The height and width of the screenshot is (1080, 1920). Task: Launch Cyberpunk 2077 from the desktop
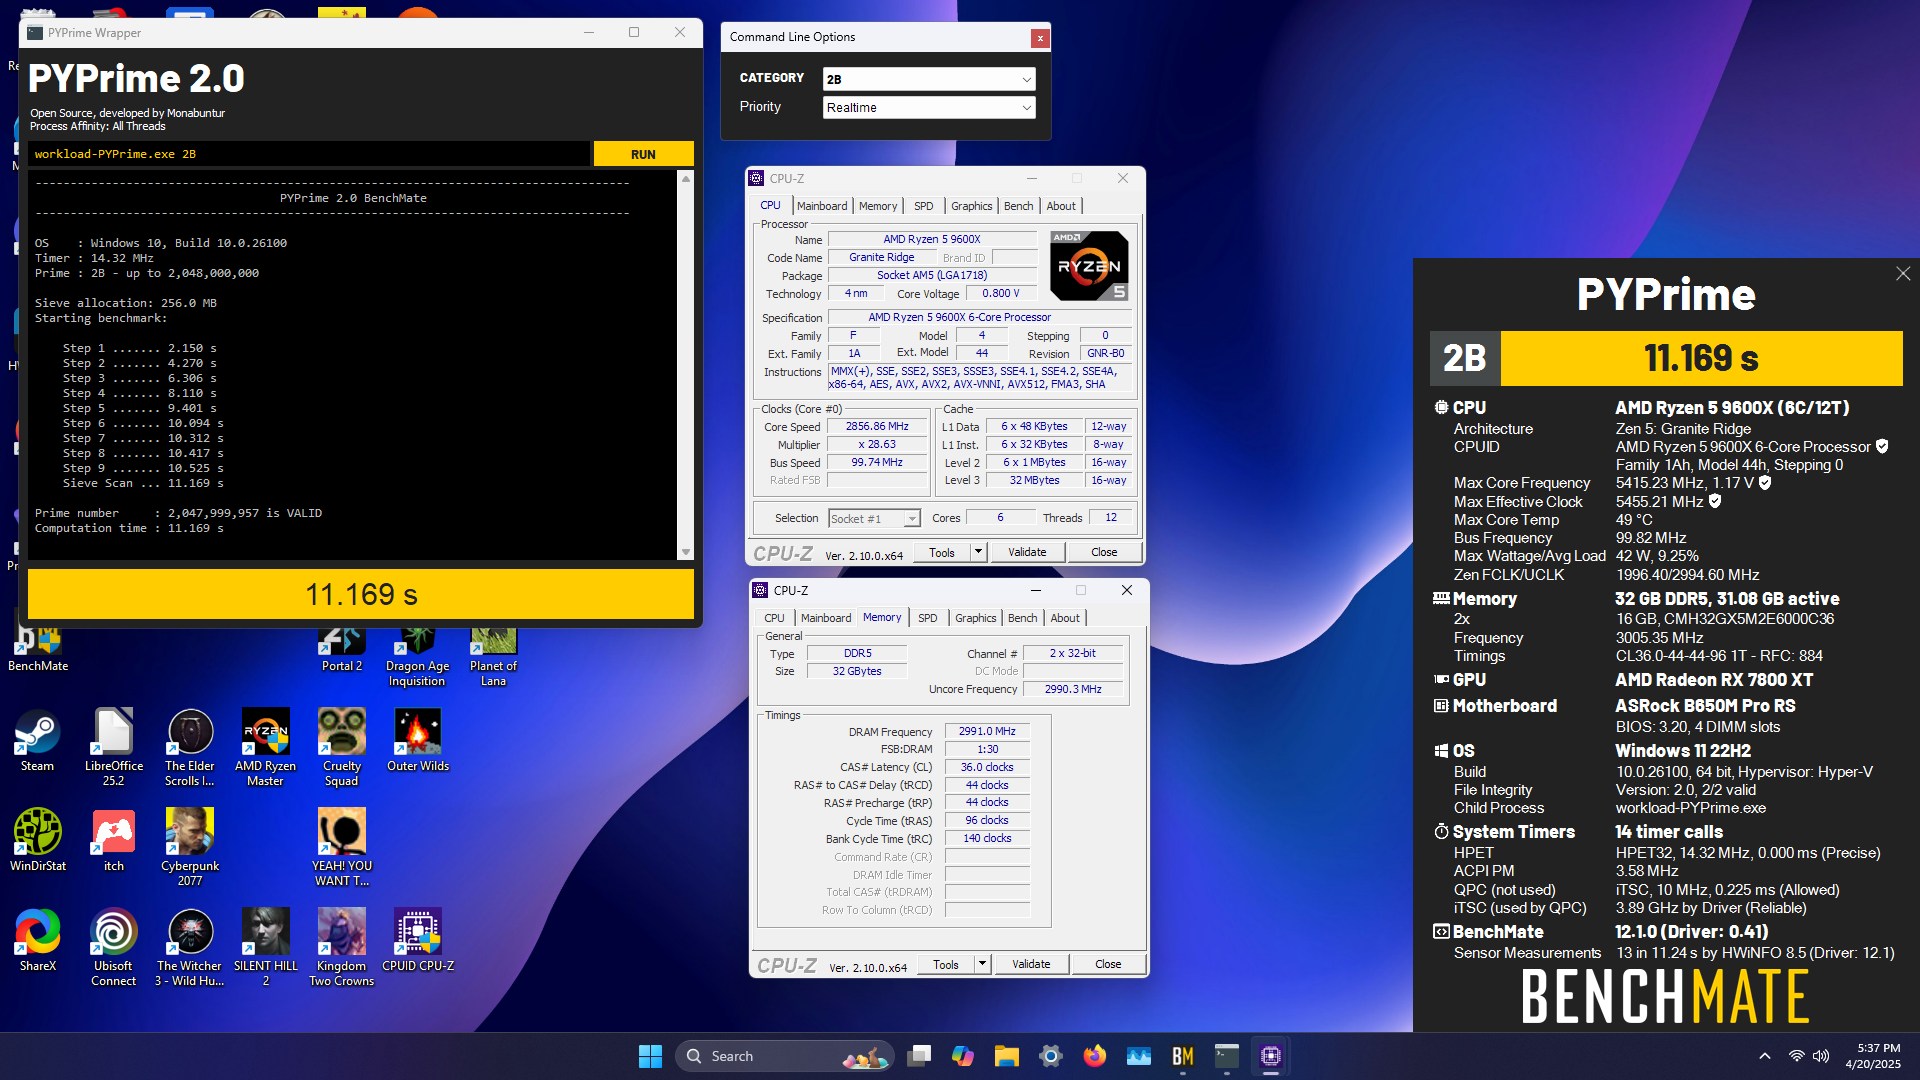click(190, 847)
